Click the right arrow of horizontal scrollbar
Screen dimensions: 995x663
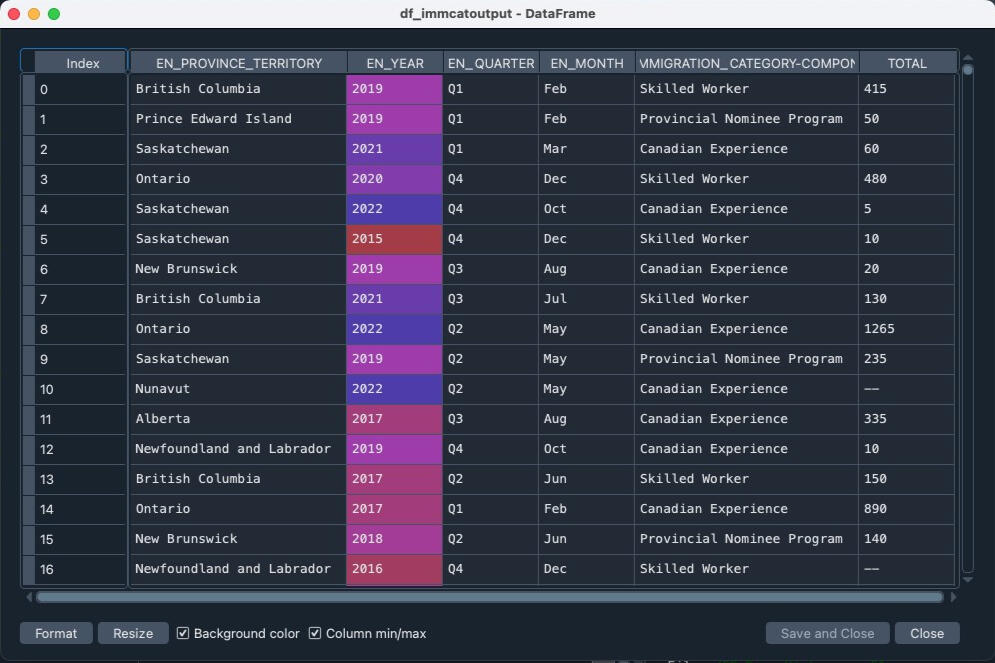(953, 597)
